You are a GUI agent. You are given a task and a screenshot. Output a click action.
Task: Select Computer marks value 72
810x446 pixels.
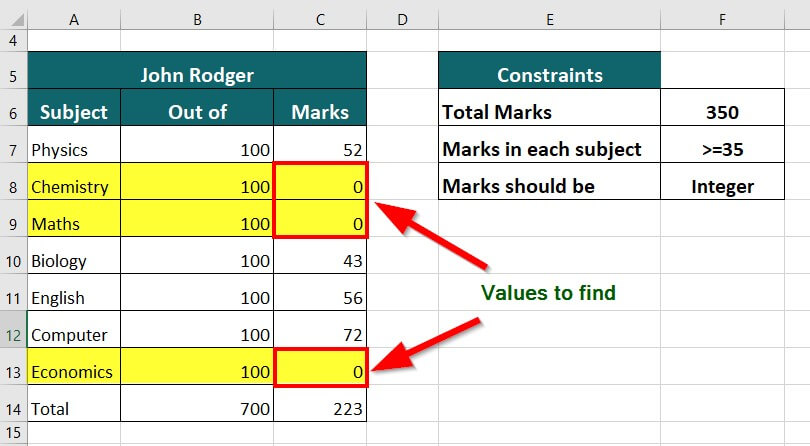tap(320, 329)
